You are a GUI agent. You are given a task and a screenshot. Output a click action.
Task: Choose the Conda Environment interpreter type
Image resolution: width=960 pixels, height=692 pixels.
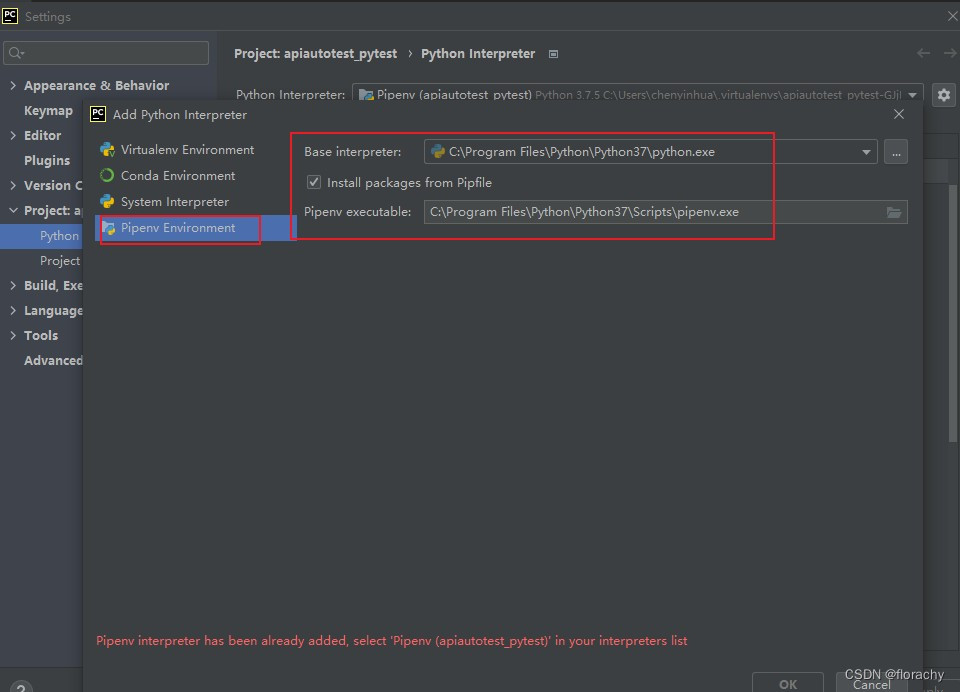(177, 175)
